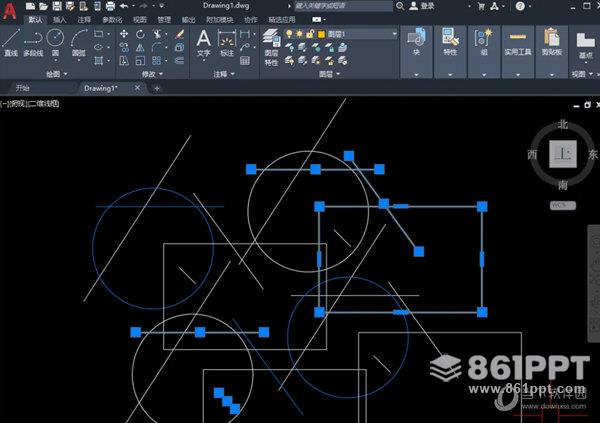Click 北 (North) on the ViewCube compass

coord(562,124)
